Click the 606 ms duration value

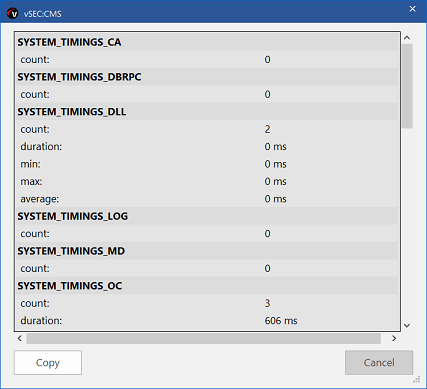pos(281,321)
